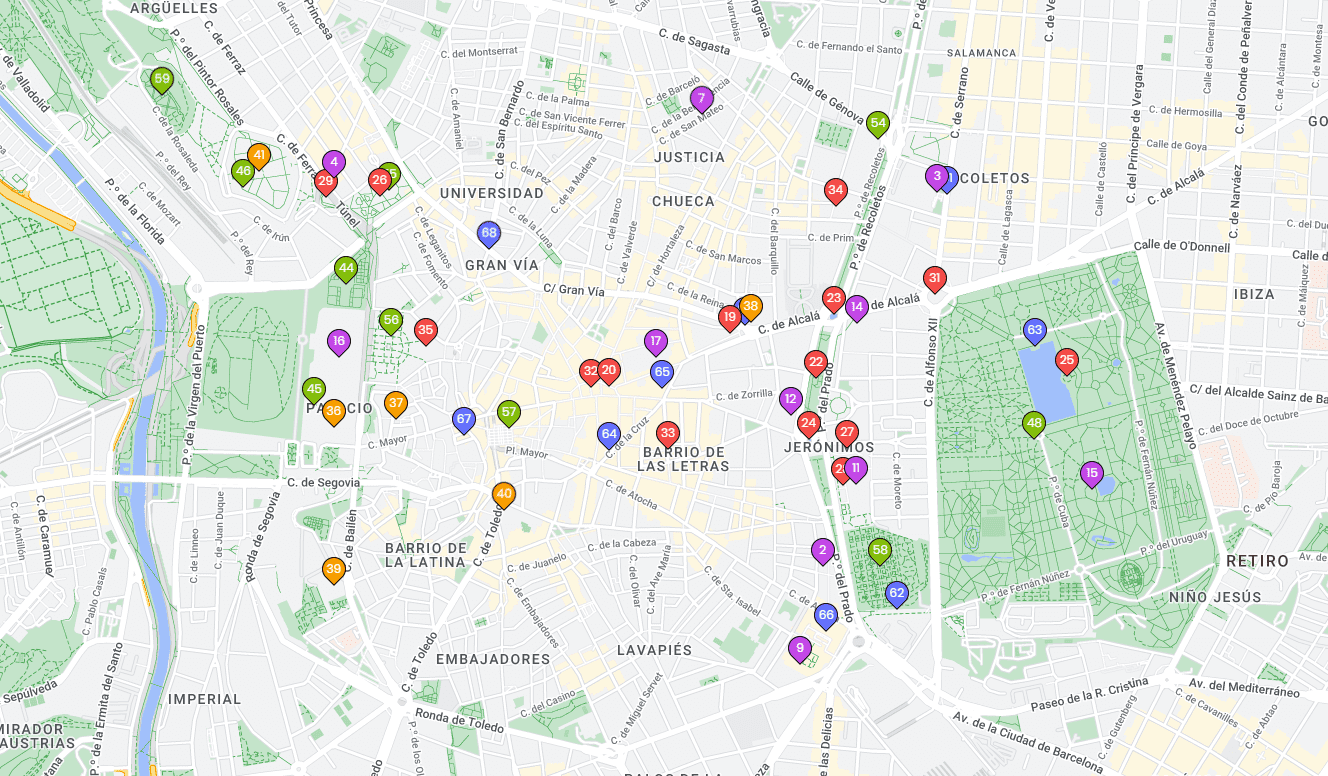Click red marker 33 in Barrio de las Letras
1328x776 pixels.
coord(668,433)
